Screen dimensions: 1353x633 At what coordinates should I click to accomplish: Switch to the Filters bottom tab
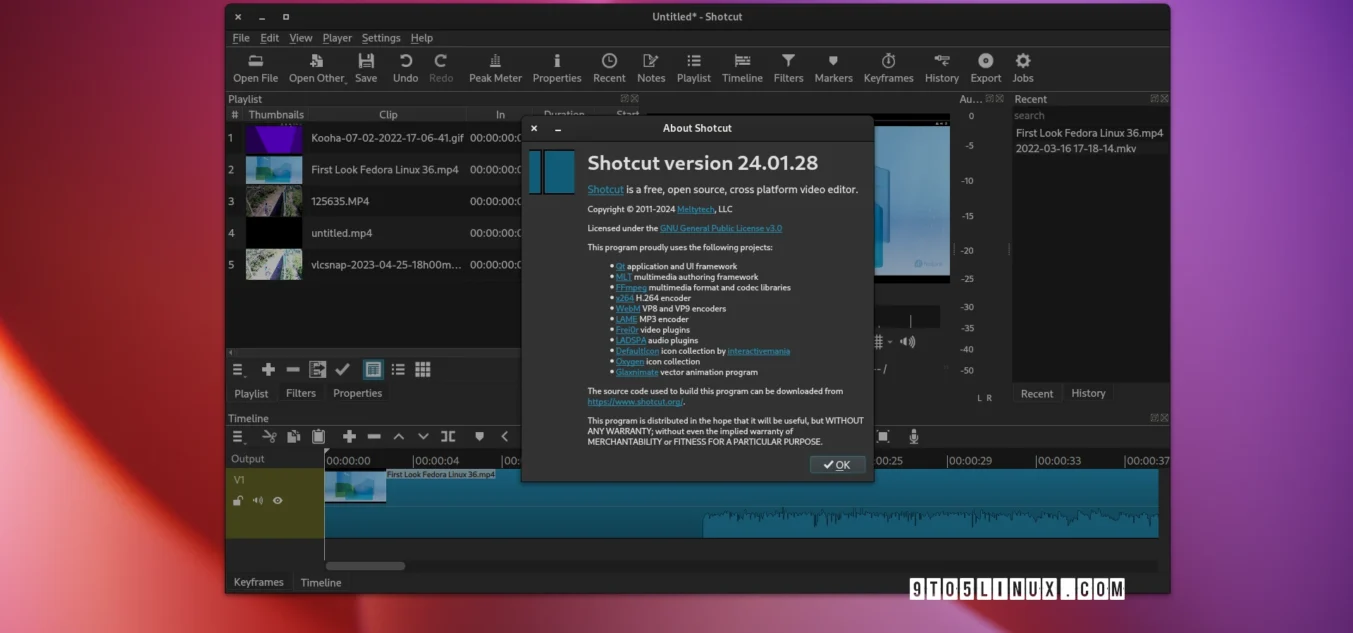(x=301, y=394)
